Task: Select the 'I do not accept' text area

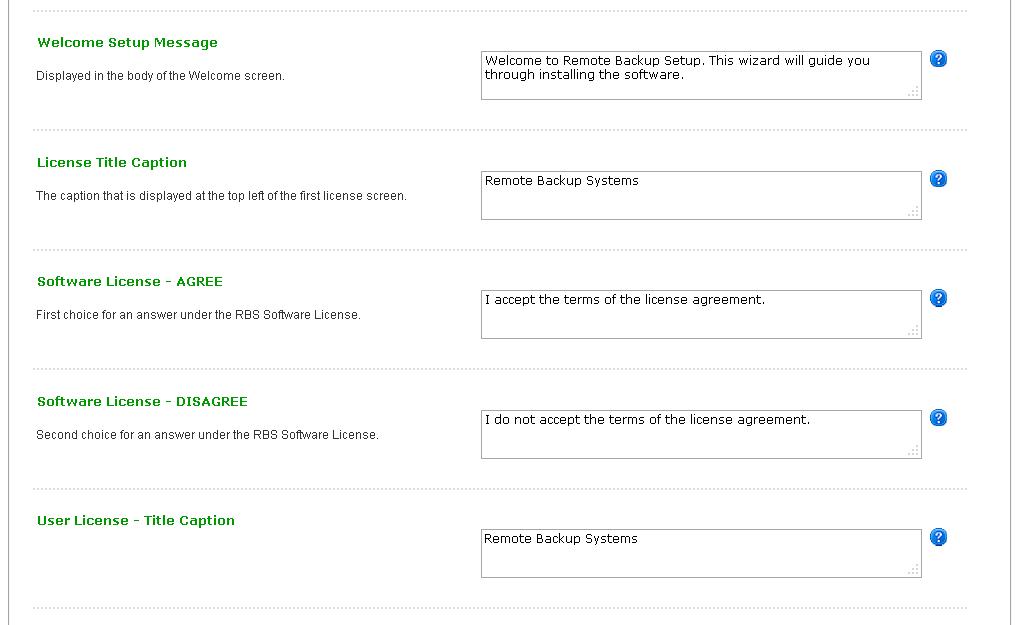Action: pyautogui.click(x=700, y=434)
